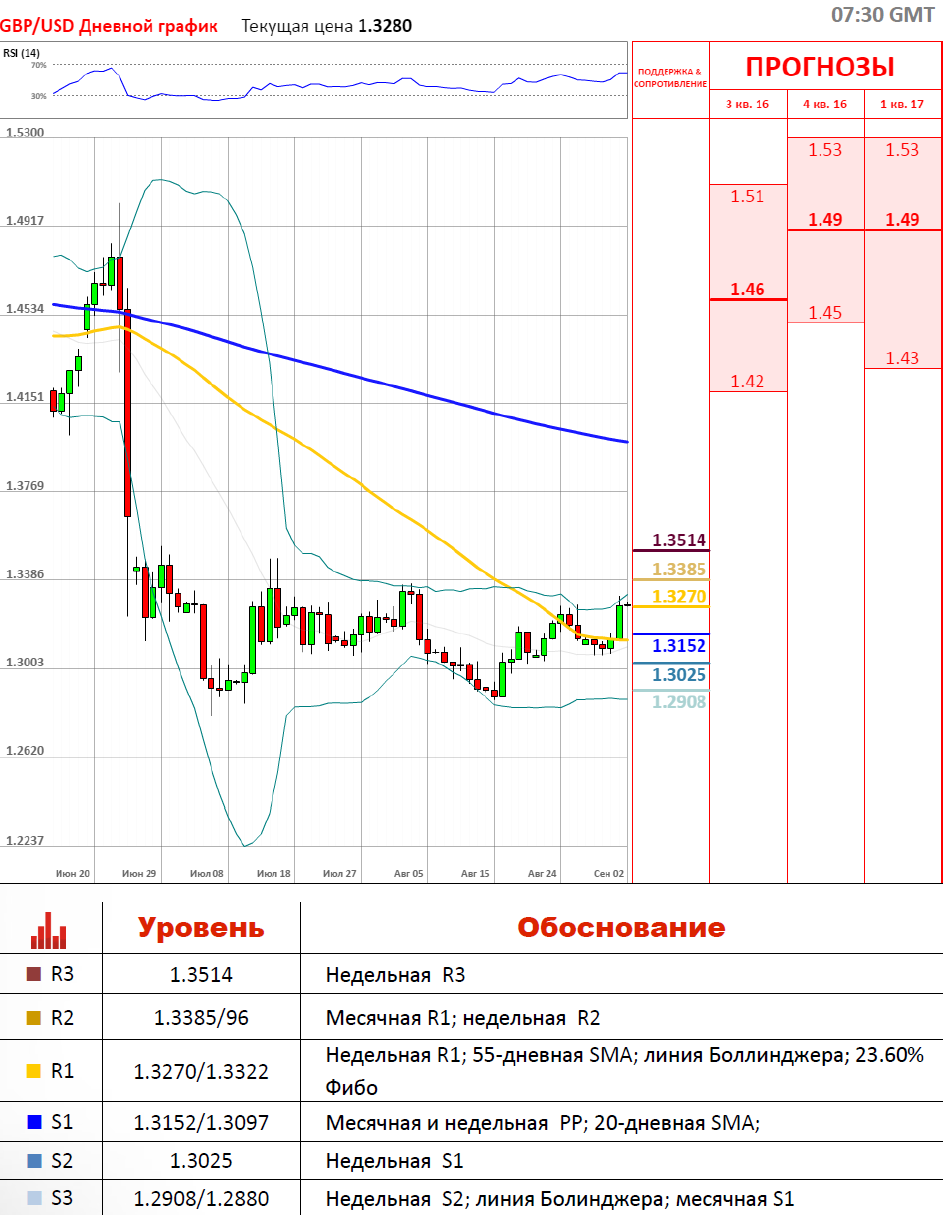Click the RSI '30%' level label
This screenshot has width=947, height=1215.
click(x=39, y=96)
